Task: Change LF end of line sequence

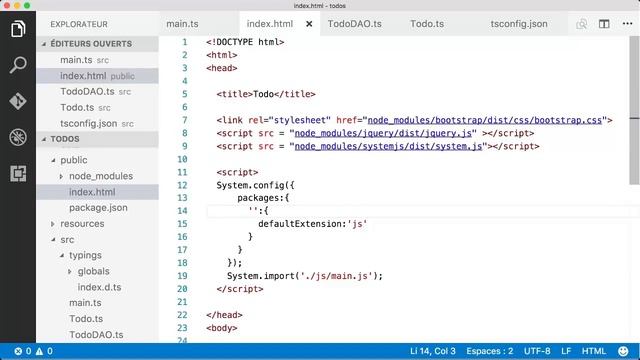Action: 566,351
